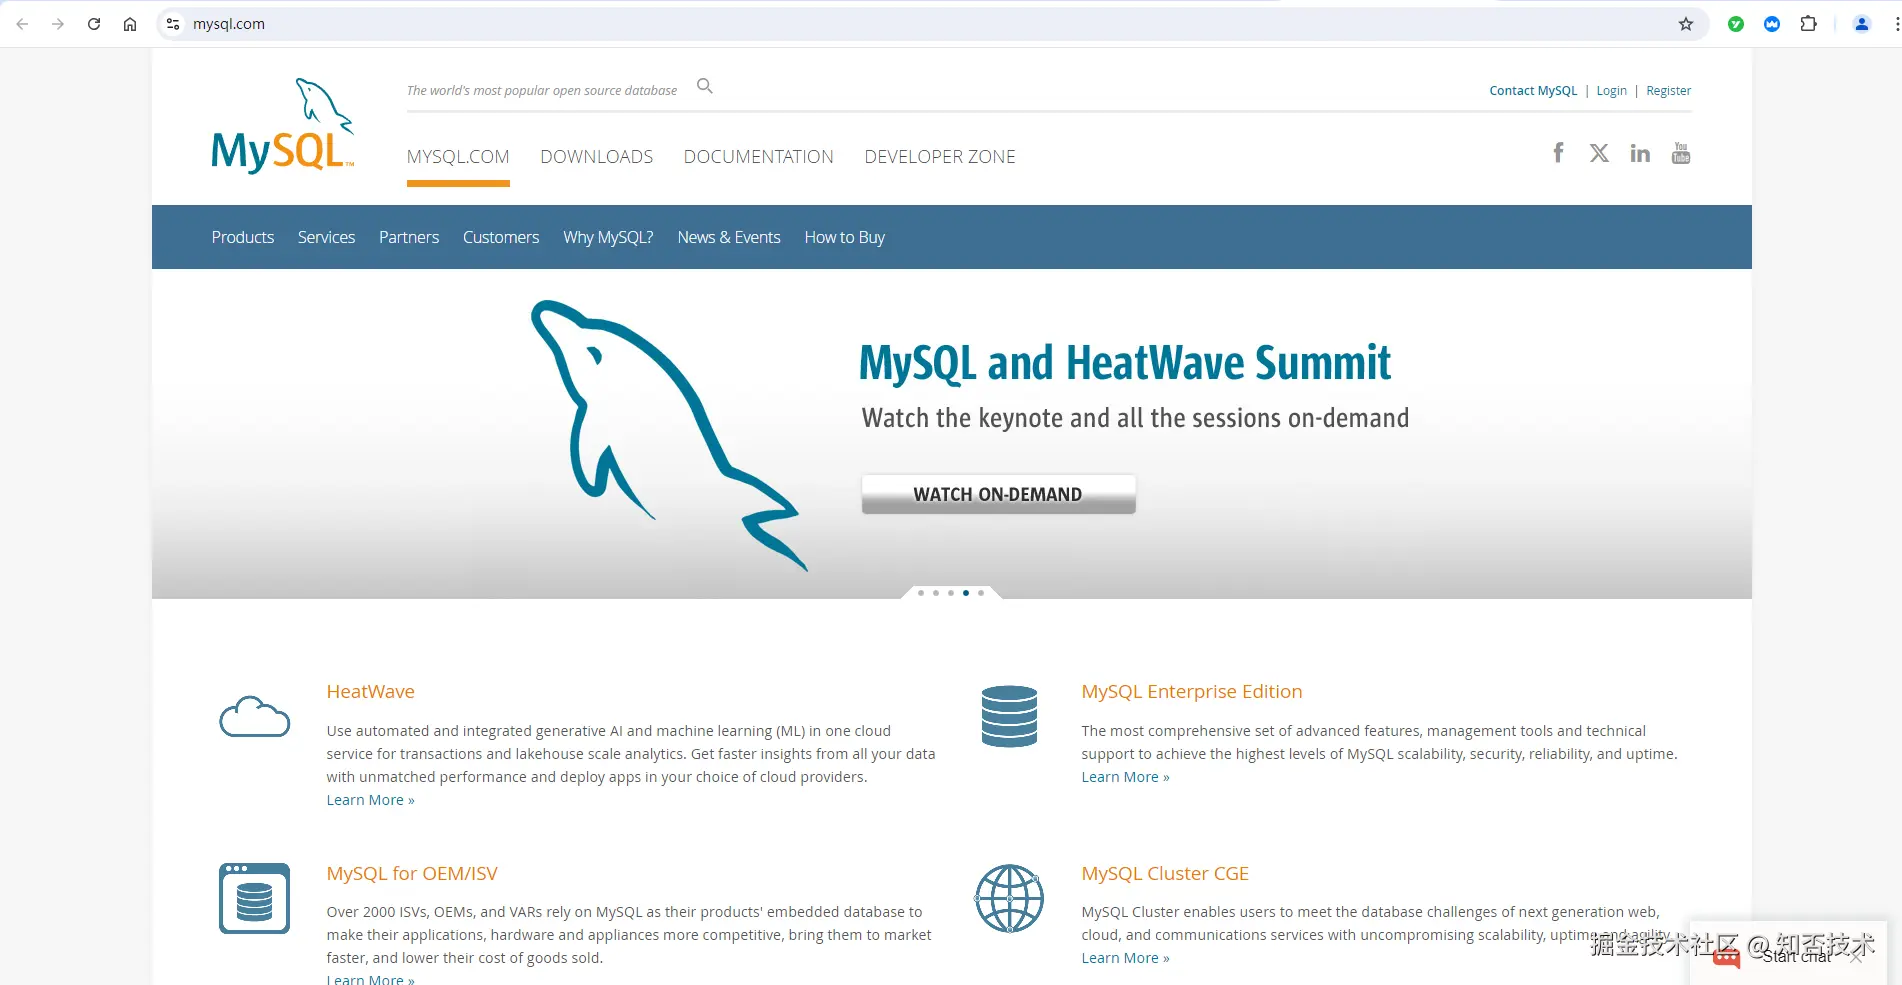Click the MySQL dolphin logo

point(282,126)
